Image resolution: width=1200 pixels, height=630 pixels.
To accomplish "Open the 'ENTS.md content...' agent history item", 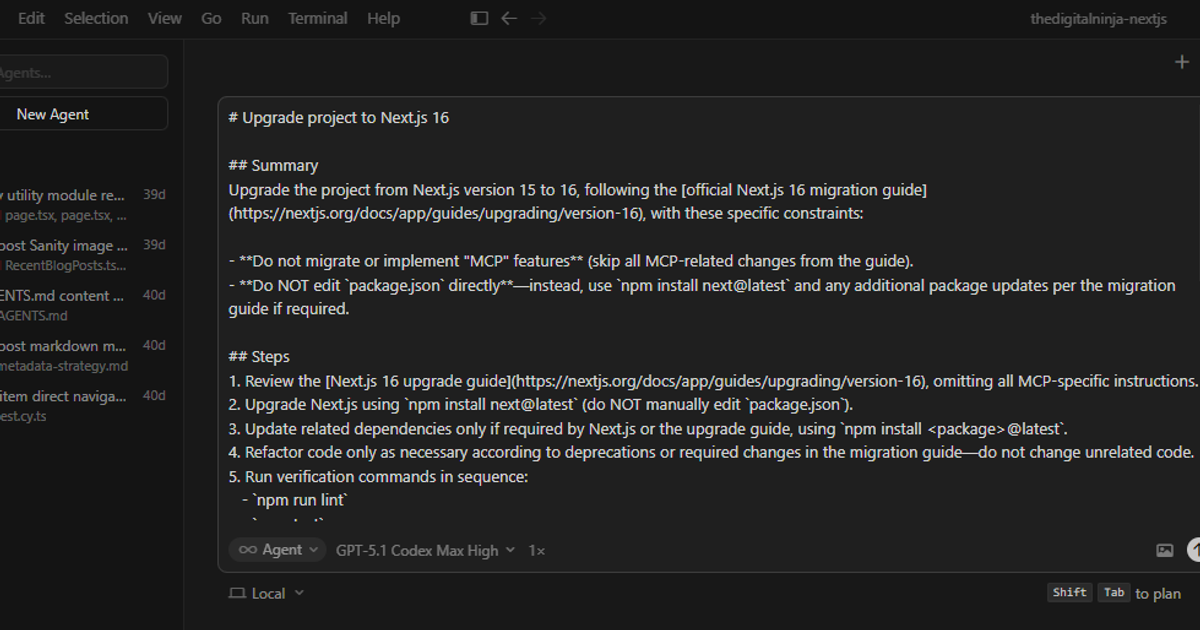I will (85, 305).
